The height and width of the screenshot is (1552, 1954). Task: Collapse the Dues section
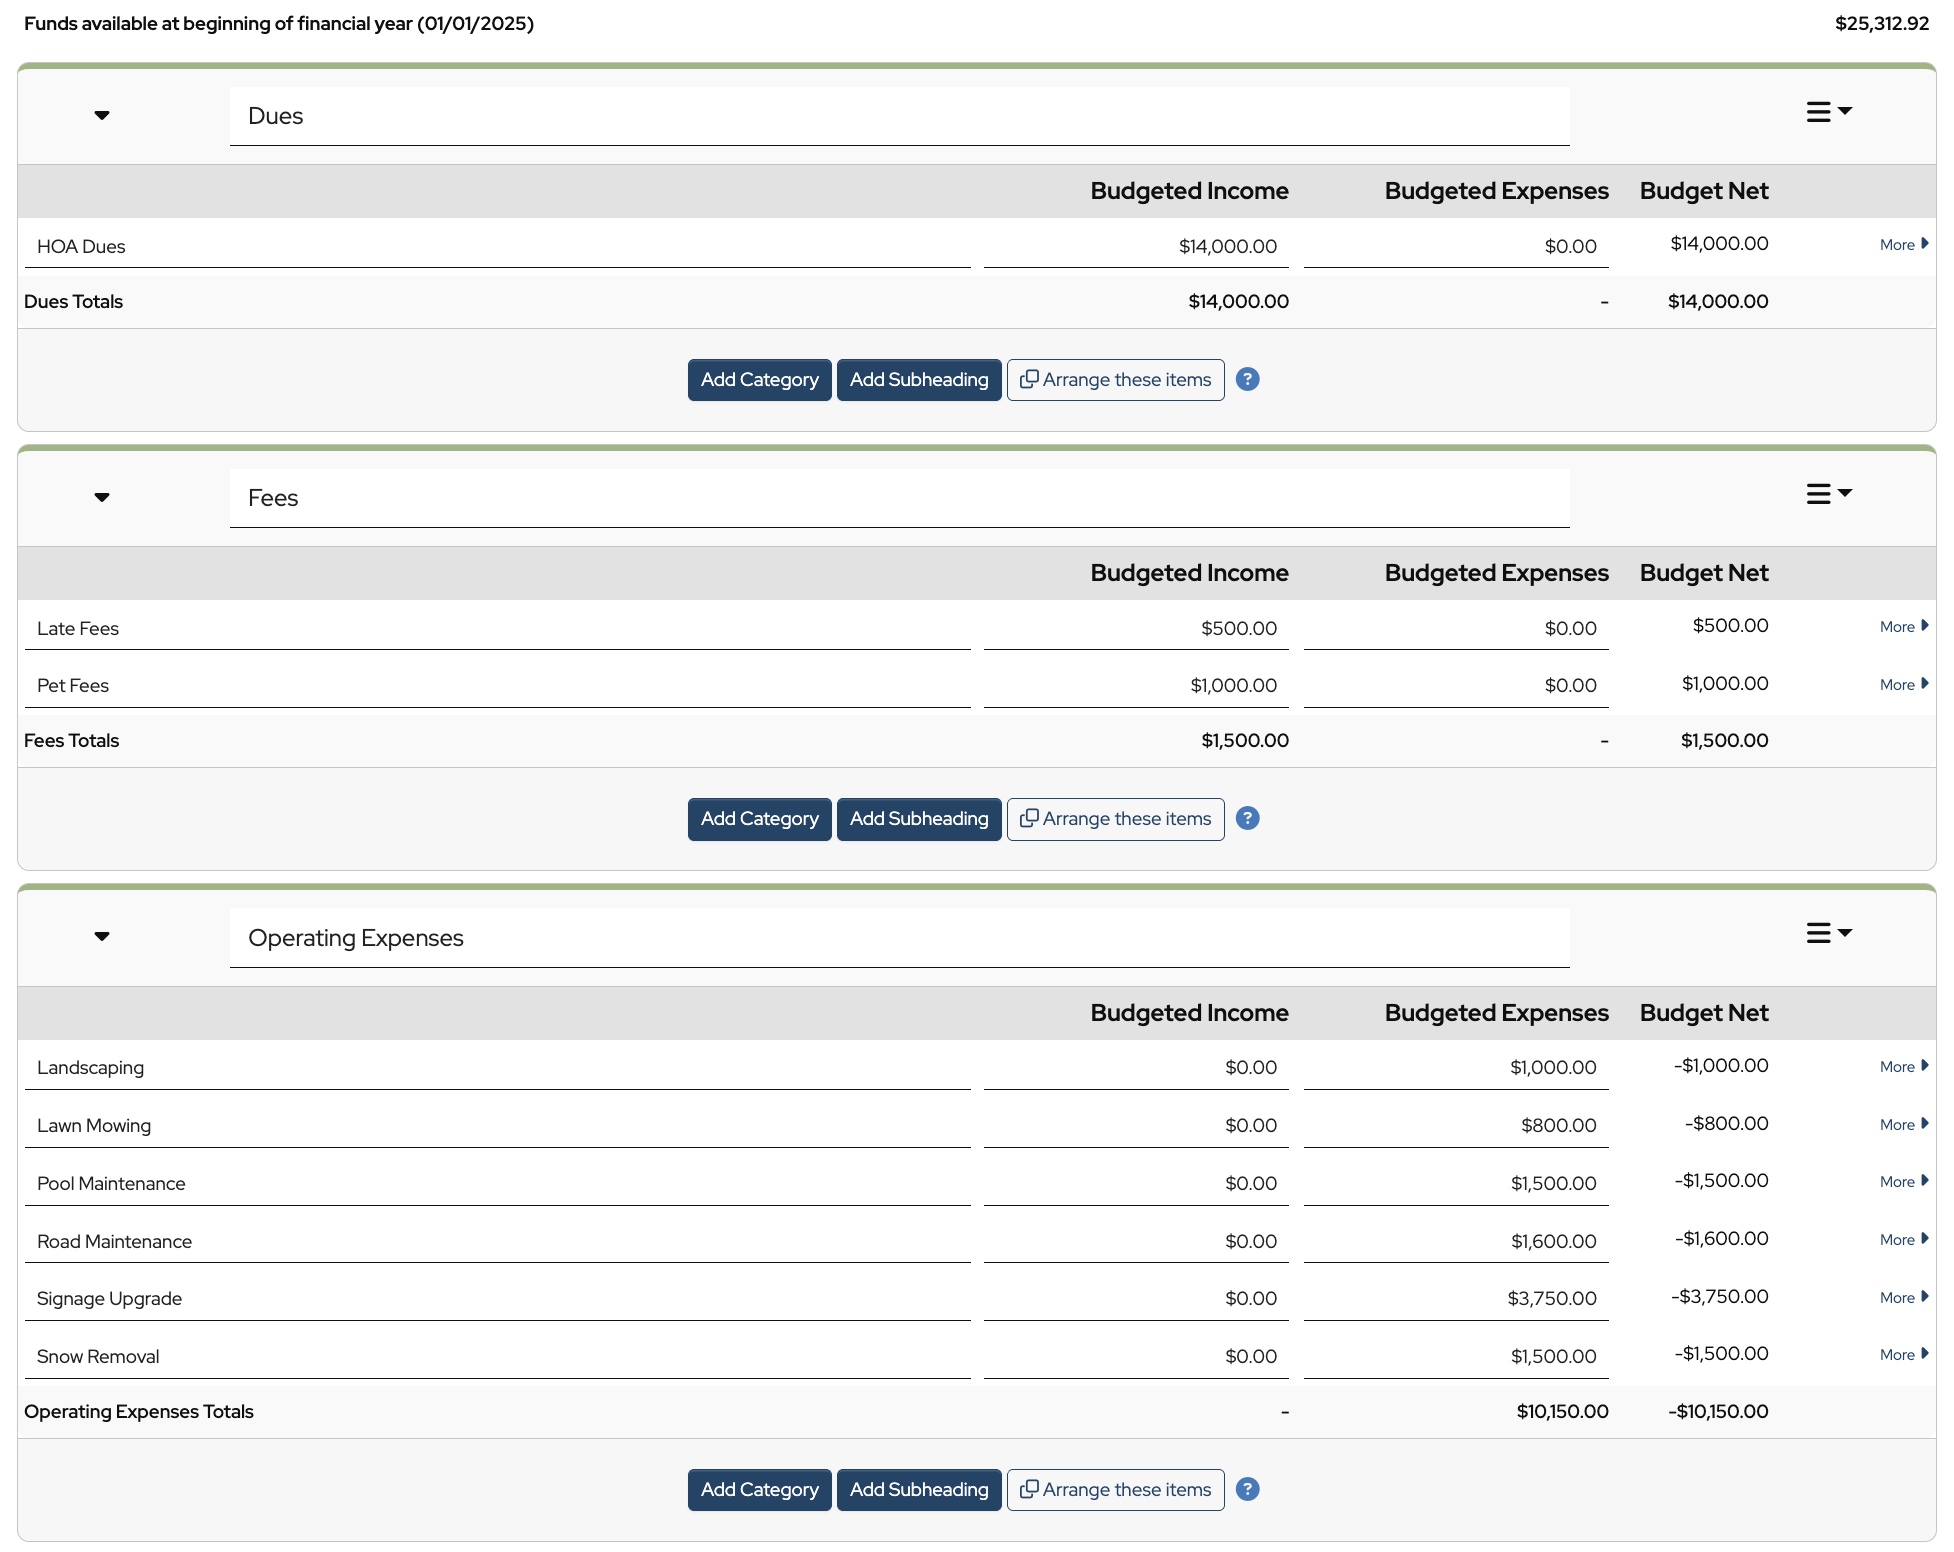coord(102,116)
